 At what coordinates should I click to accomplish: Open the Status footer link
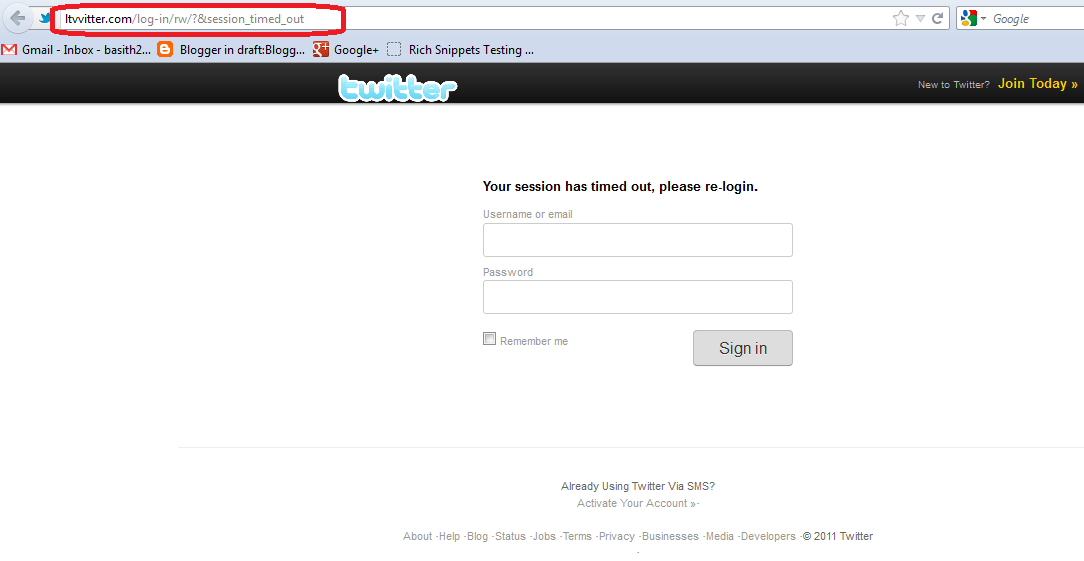click(x=510, y=536)
